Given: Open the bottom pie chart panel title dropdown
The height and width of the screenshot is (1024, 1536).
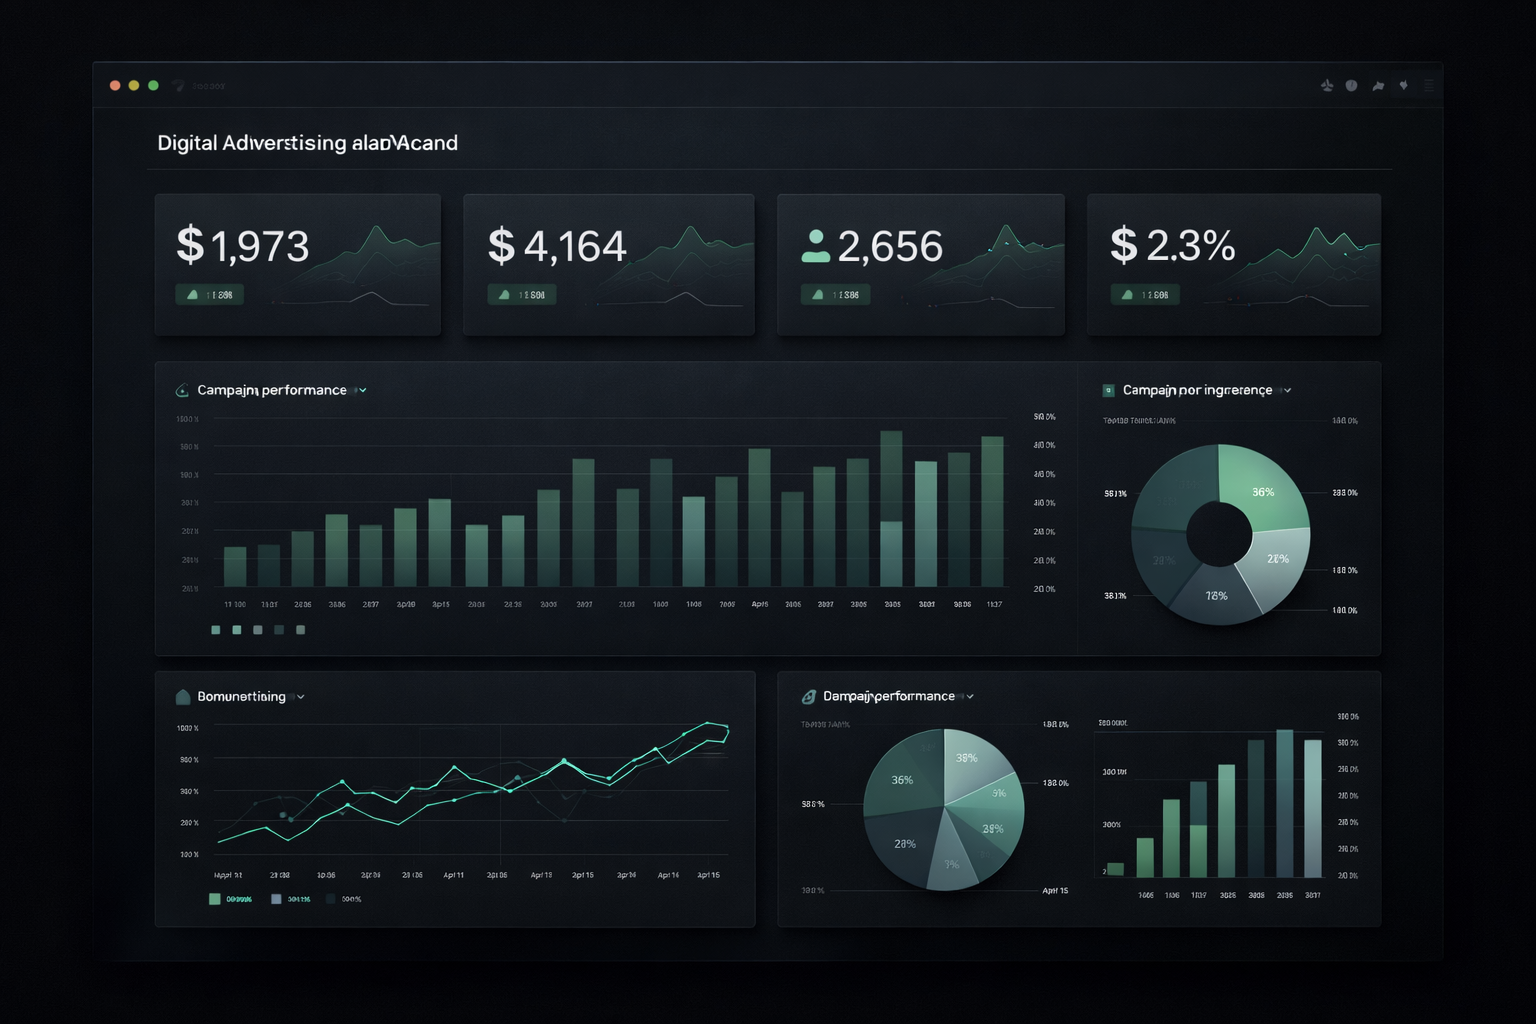Looking at the screenshot, I should click(x=970, y=697).
